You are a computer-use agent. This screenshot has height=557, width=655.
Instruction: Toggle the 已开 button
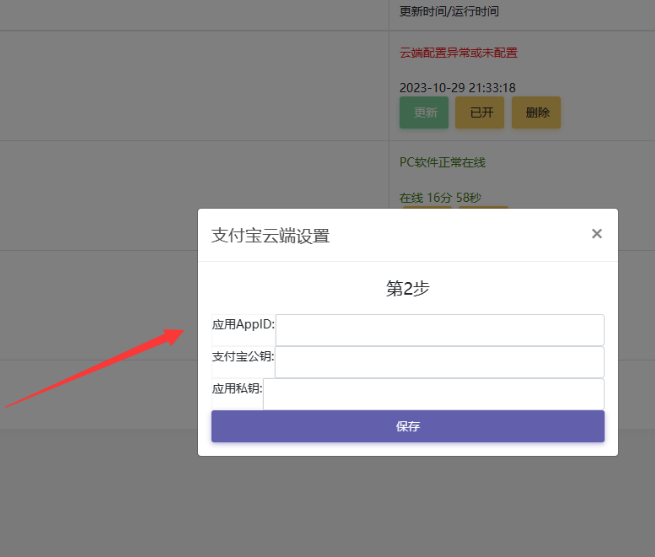(x=480, y=112)
